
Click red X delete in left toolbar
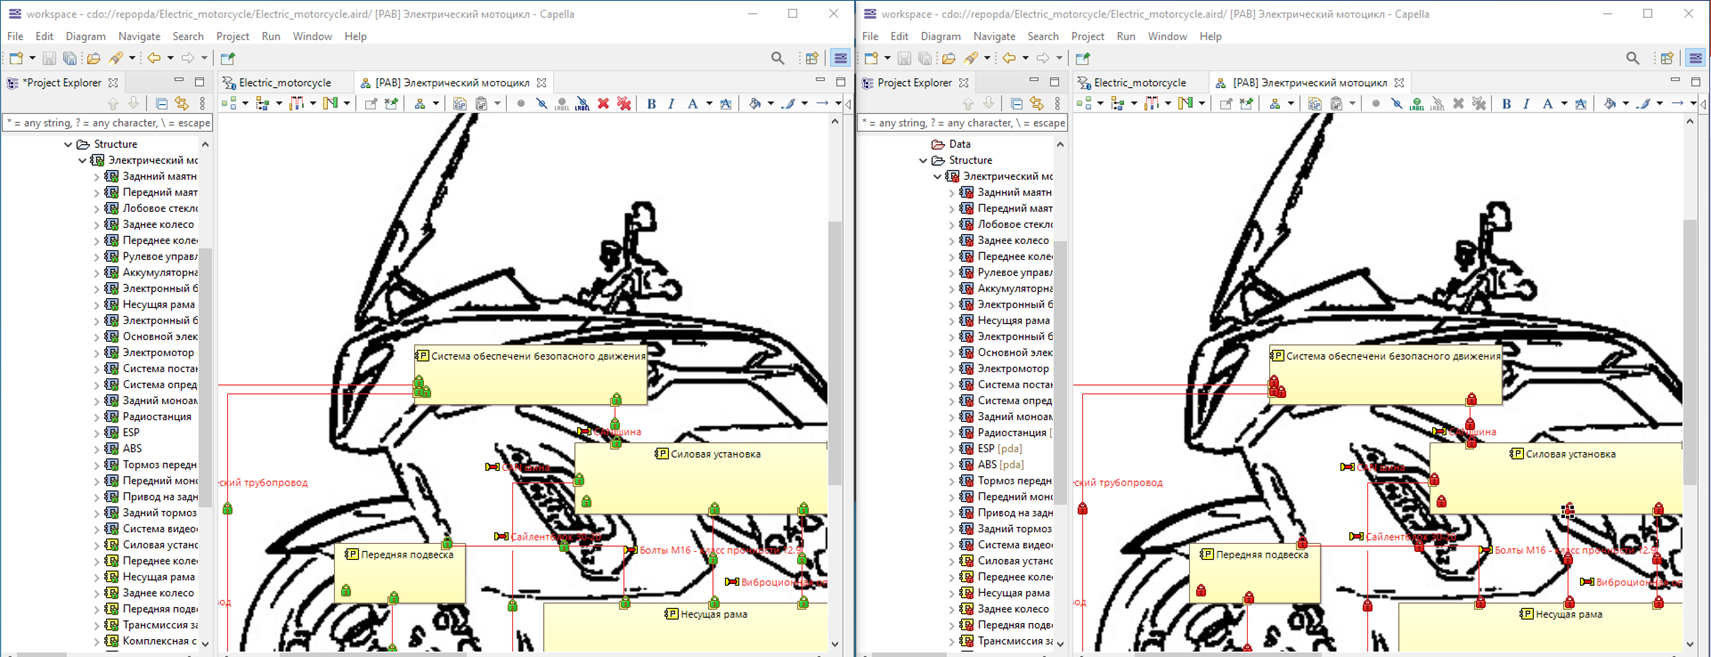603,104
